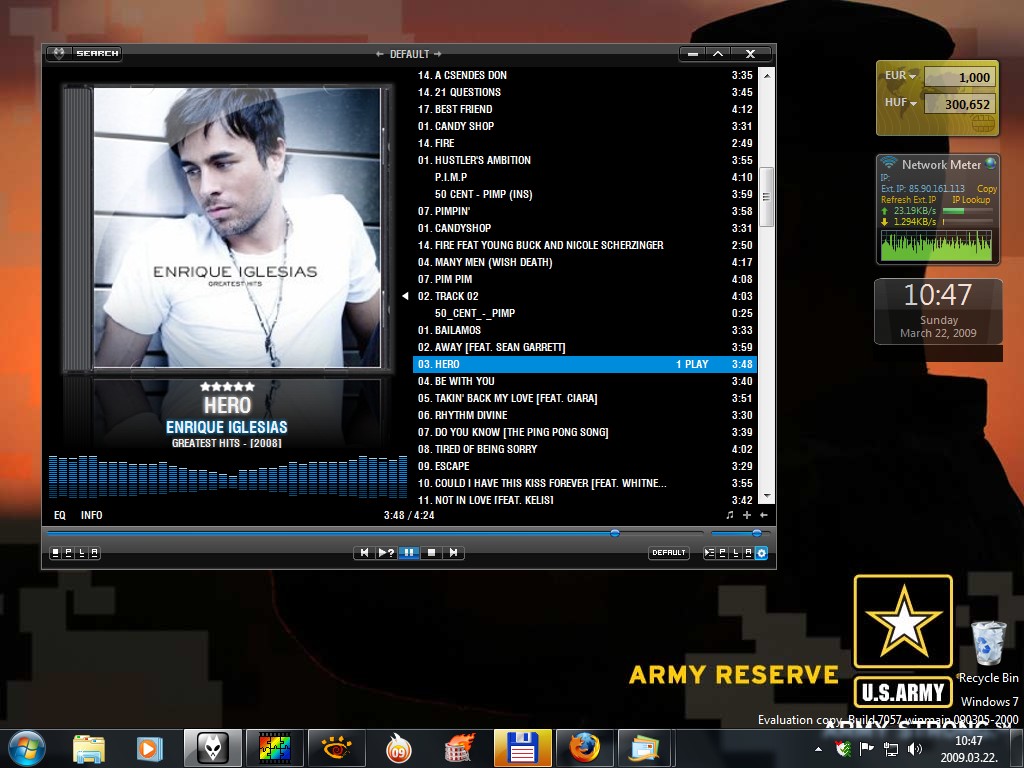Image resolution: width=1024 pixels, height=768 pixels.
Task: Show hidden system tray icons arrow
Action: pos(818,749)
